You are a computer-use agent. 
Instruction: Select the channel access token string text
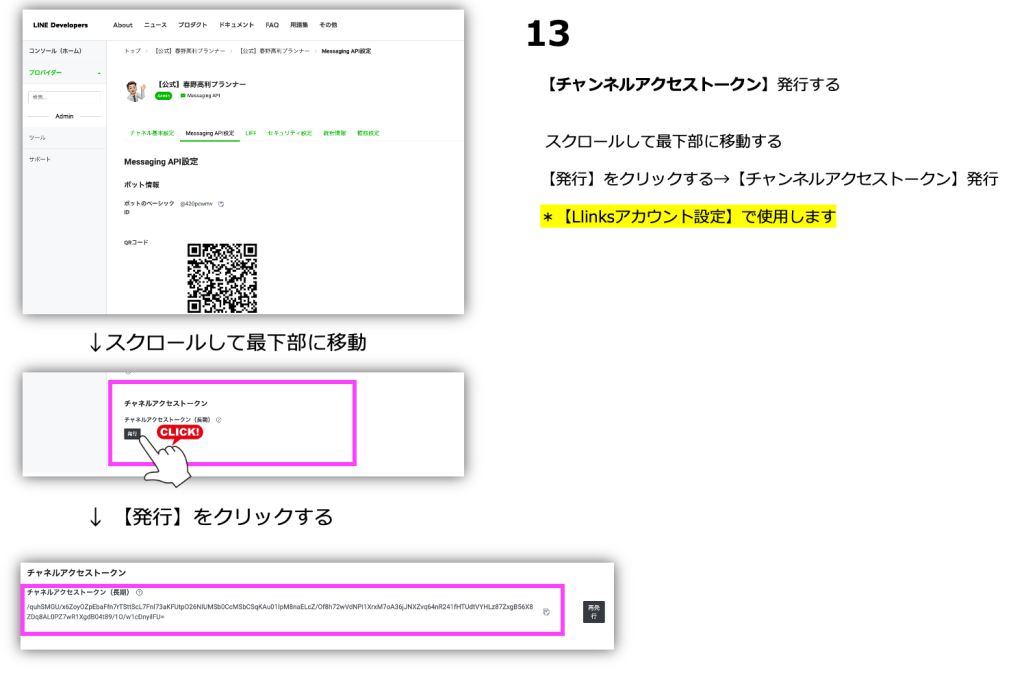click(280, 612)
